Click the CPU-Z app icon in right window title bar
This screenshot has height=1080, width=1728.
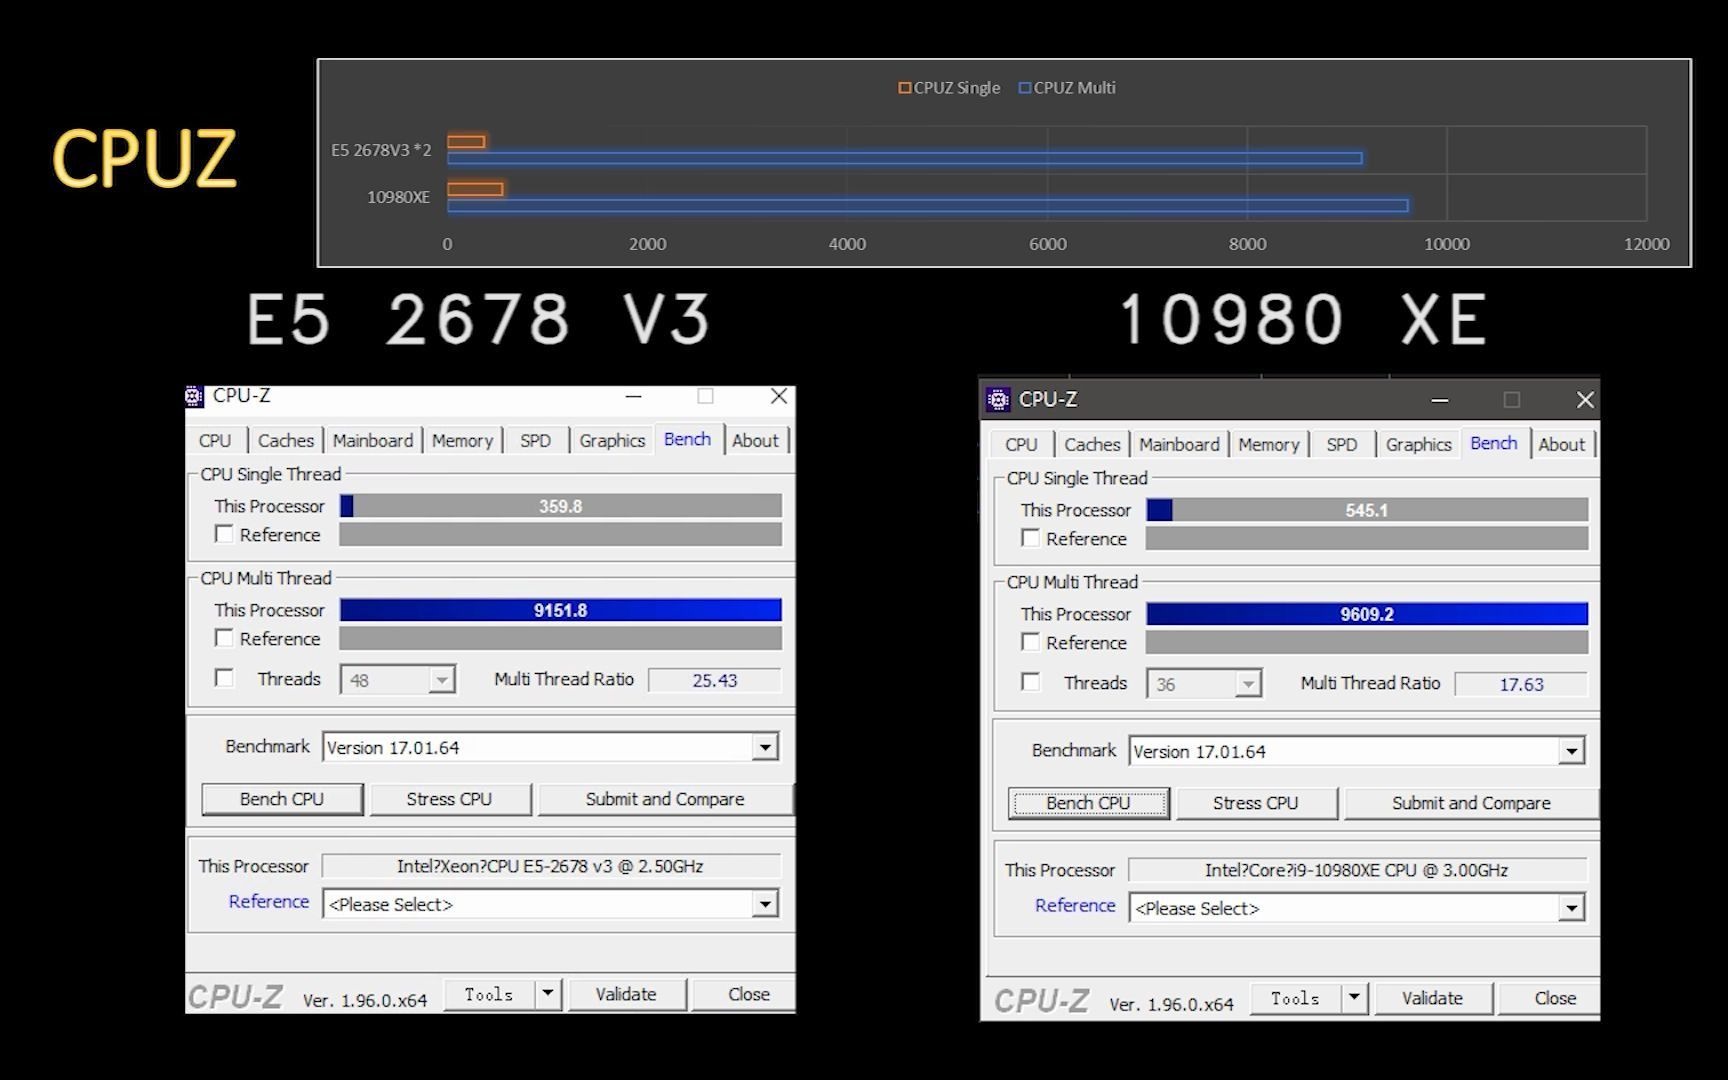[998, 400]
